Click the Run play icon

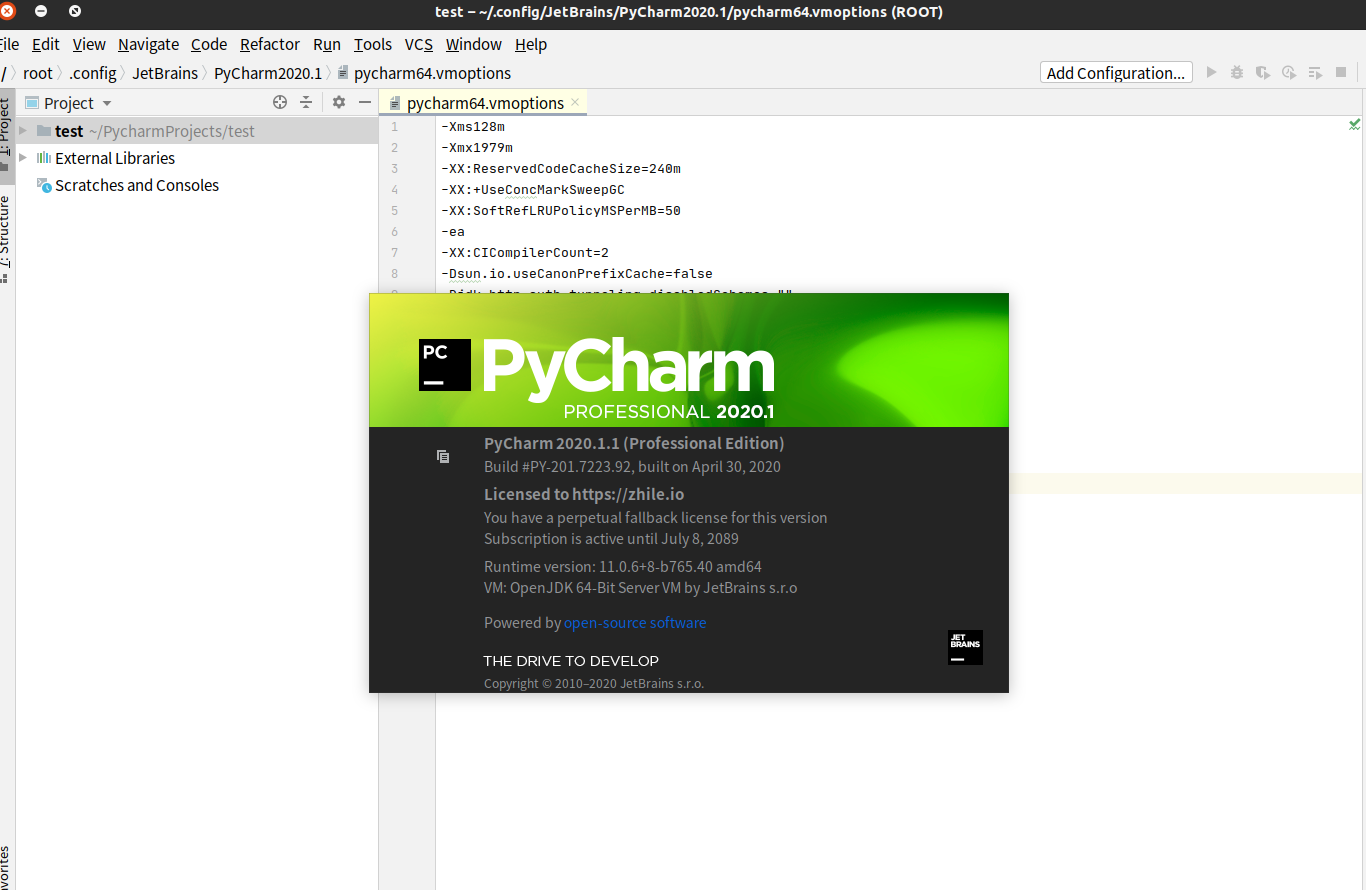(1211, 73)
